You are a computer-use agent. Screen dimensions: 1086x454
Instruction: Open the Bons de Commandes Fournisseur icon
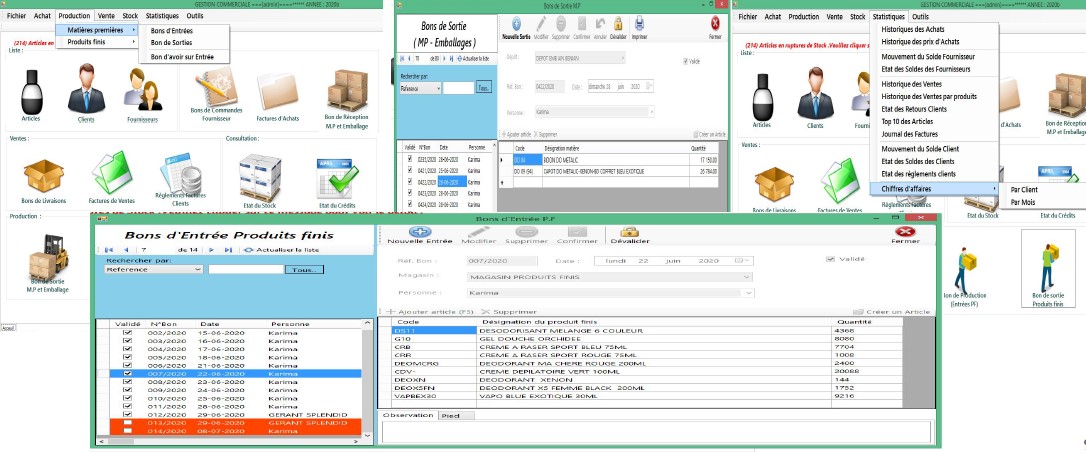[x=210, y=94]
